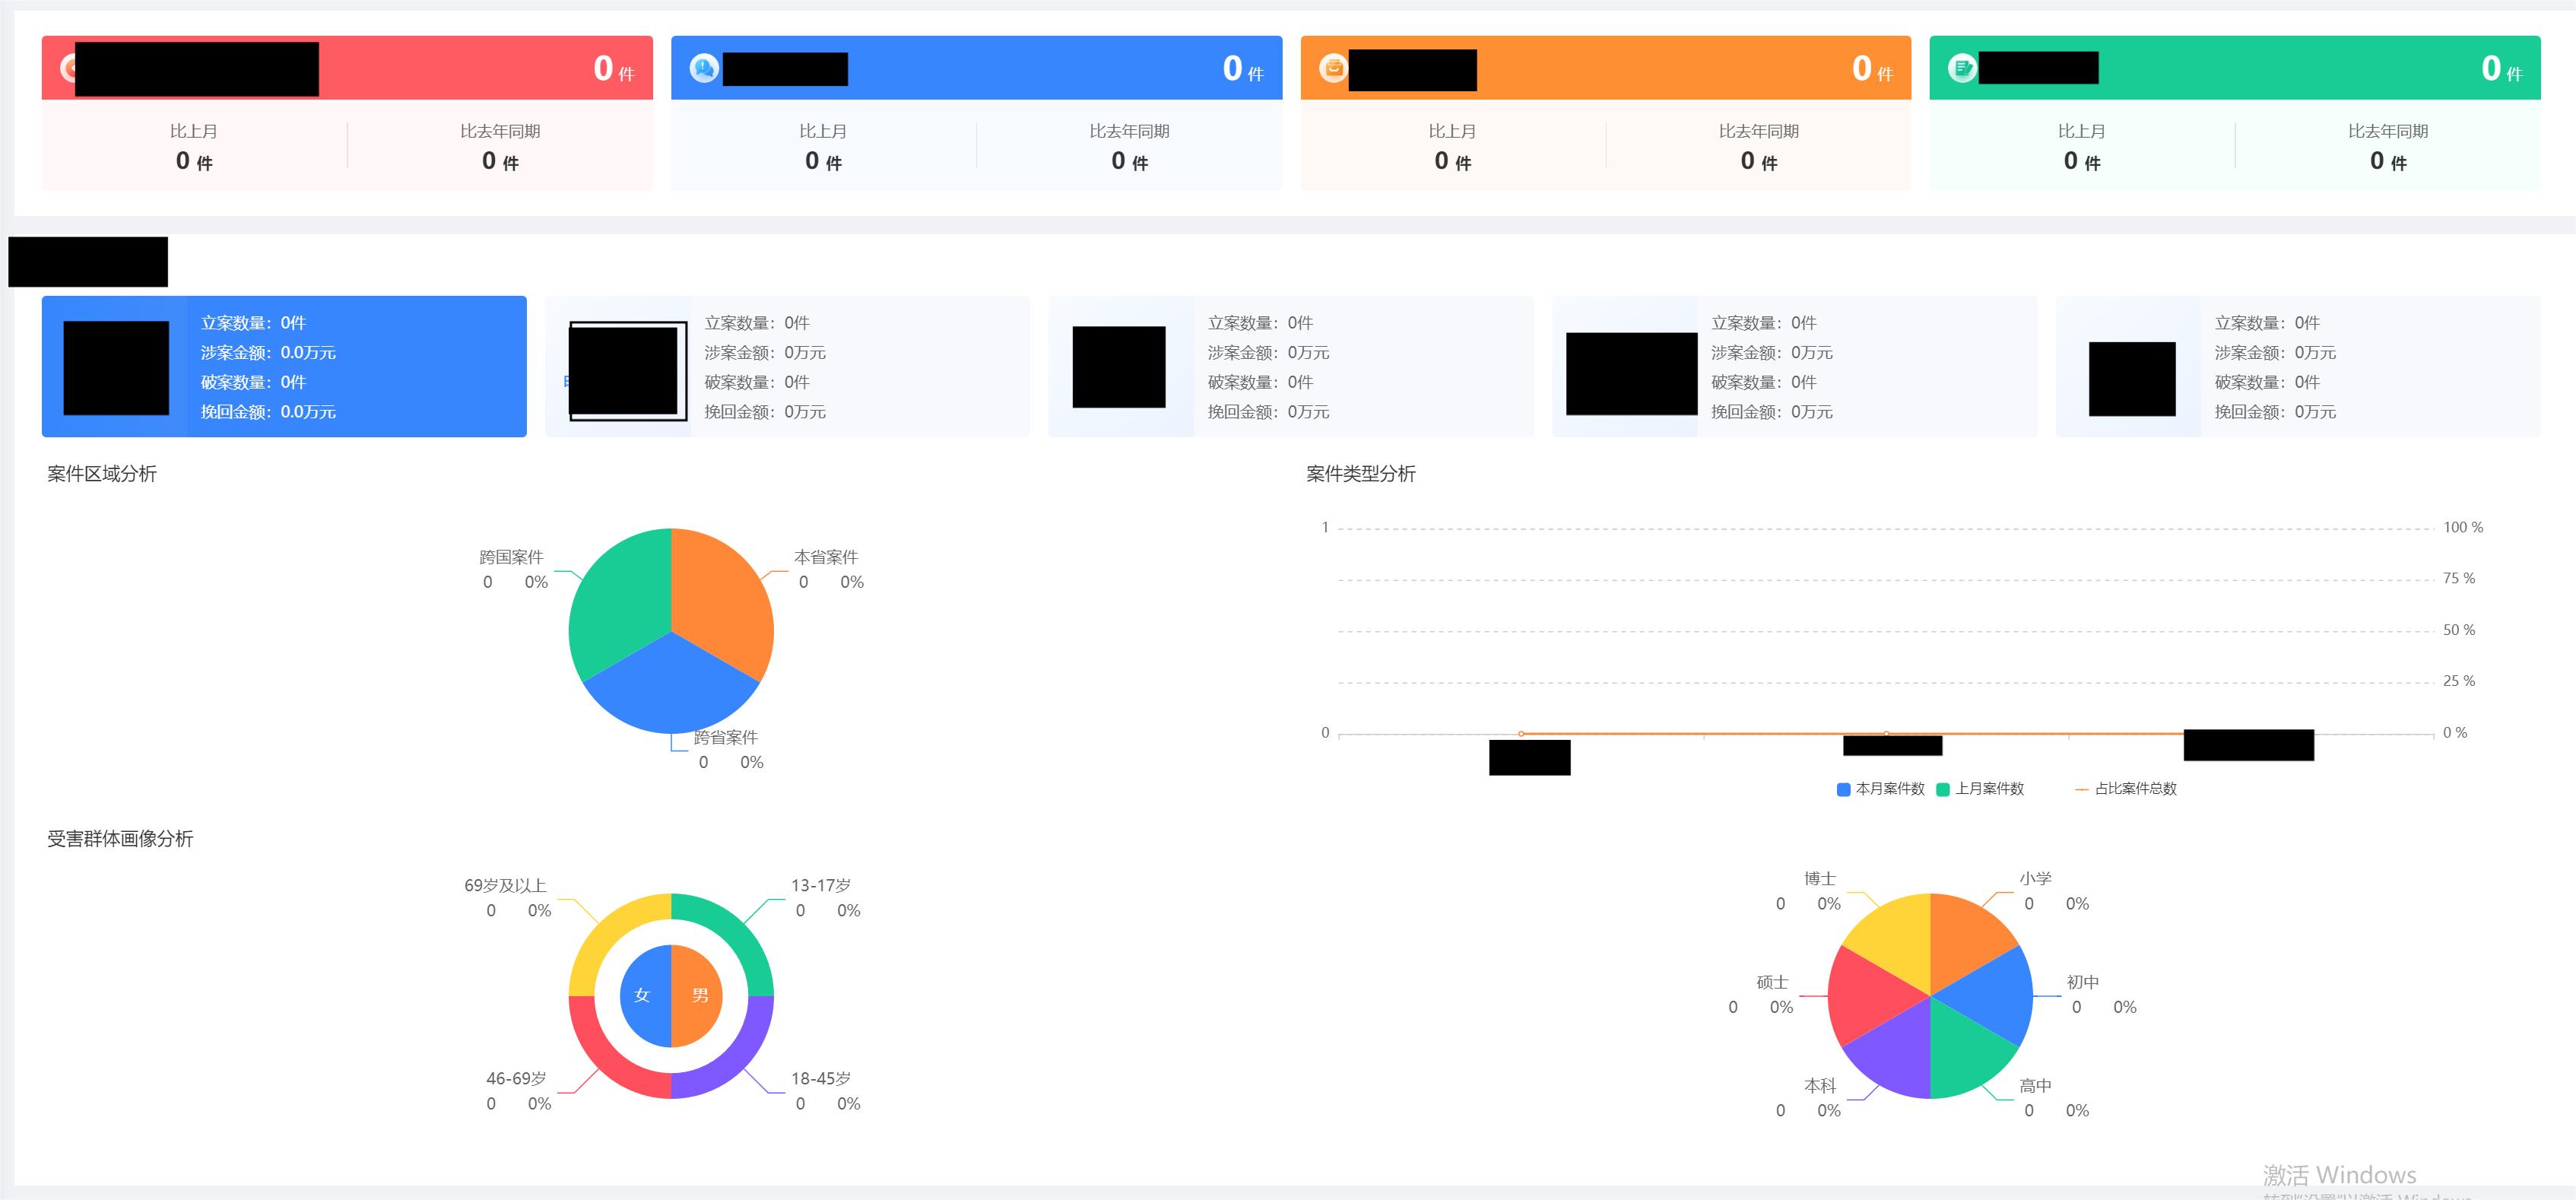
Task: Click 比去年同期 under the red summary card
Action: (500, 131)
